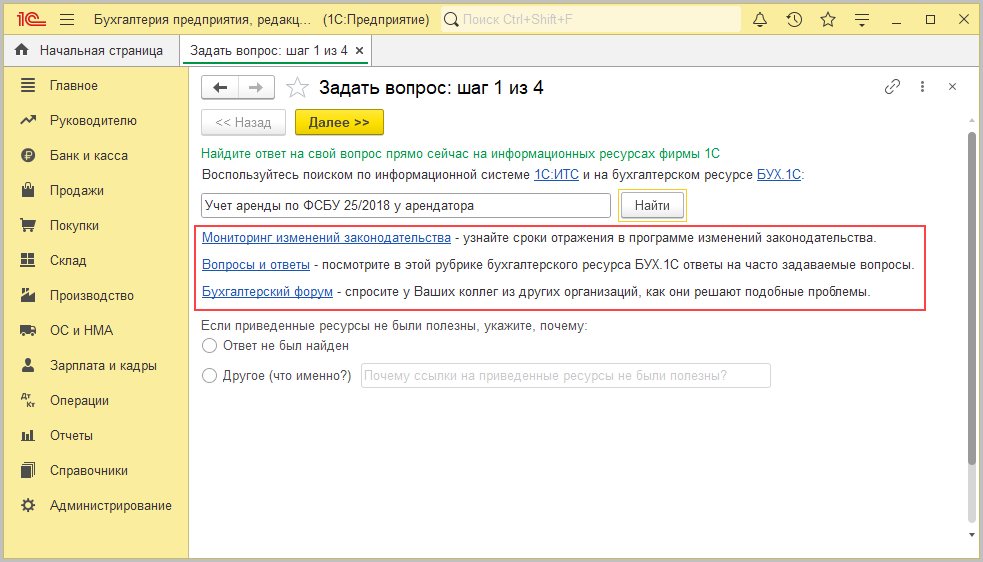
Task: Click the notifications bell icon
Action: pyautogui.click(x=760, y=19)
